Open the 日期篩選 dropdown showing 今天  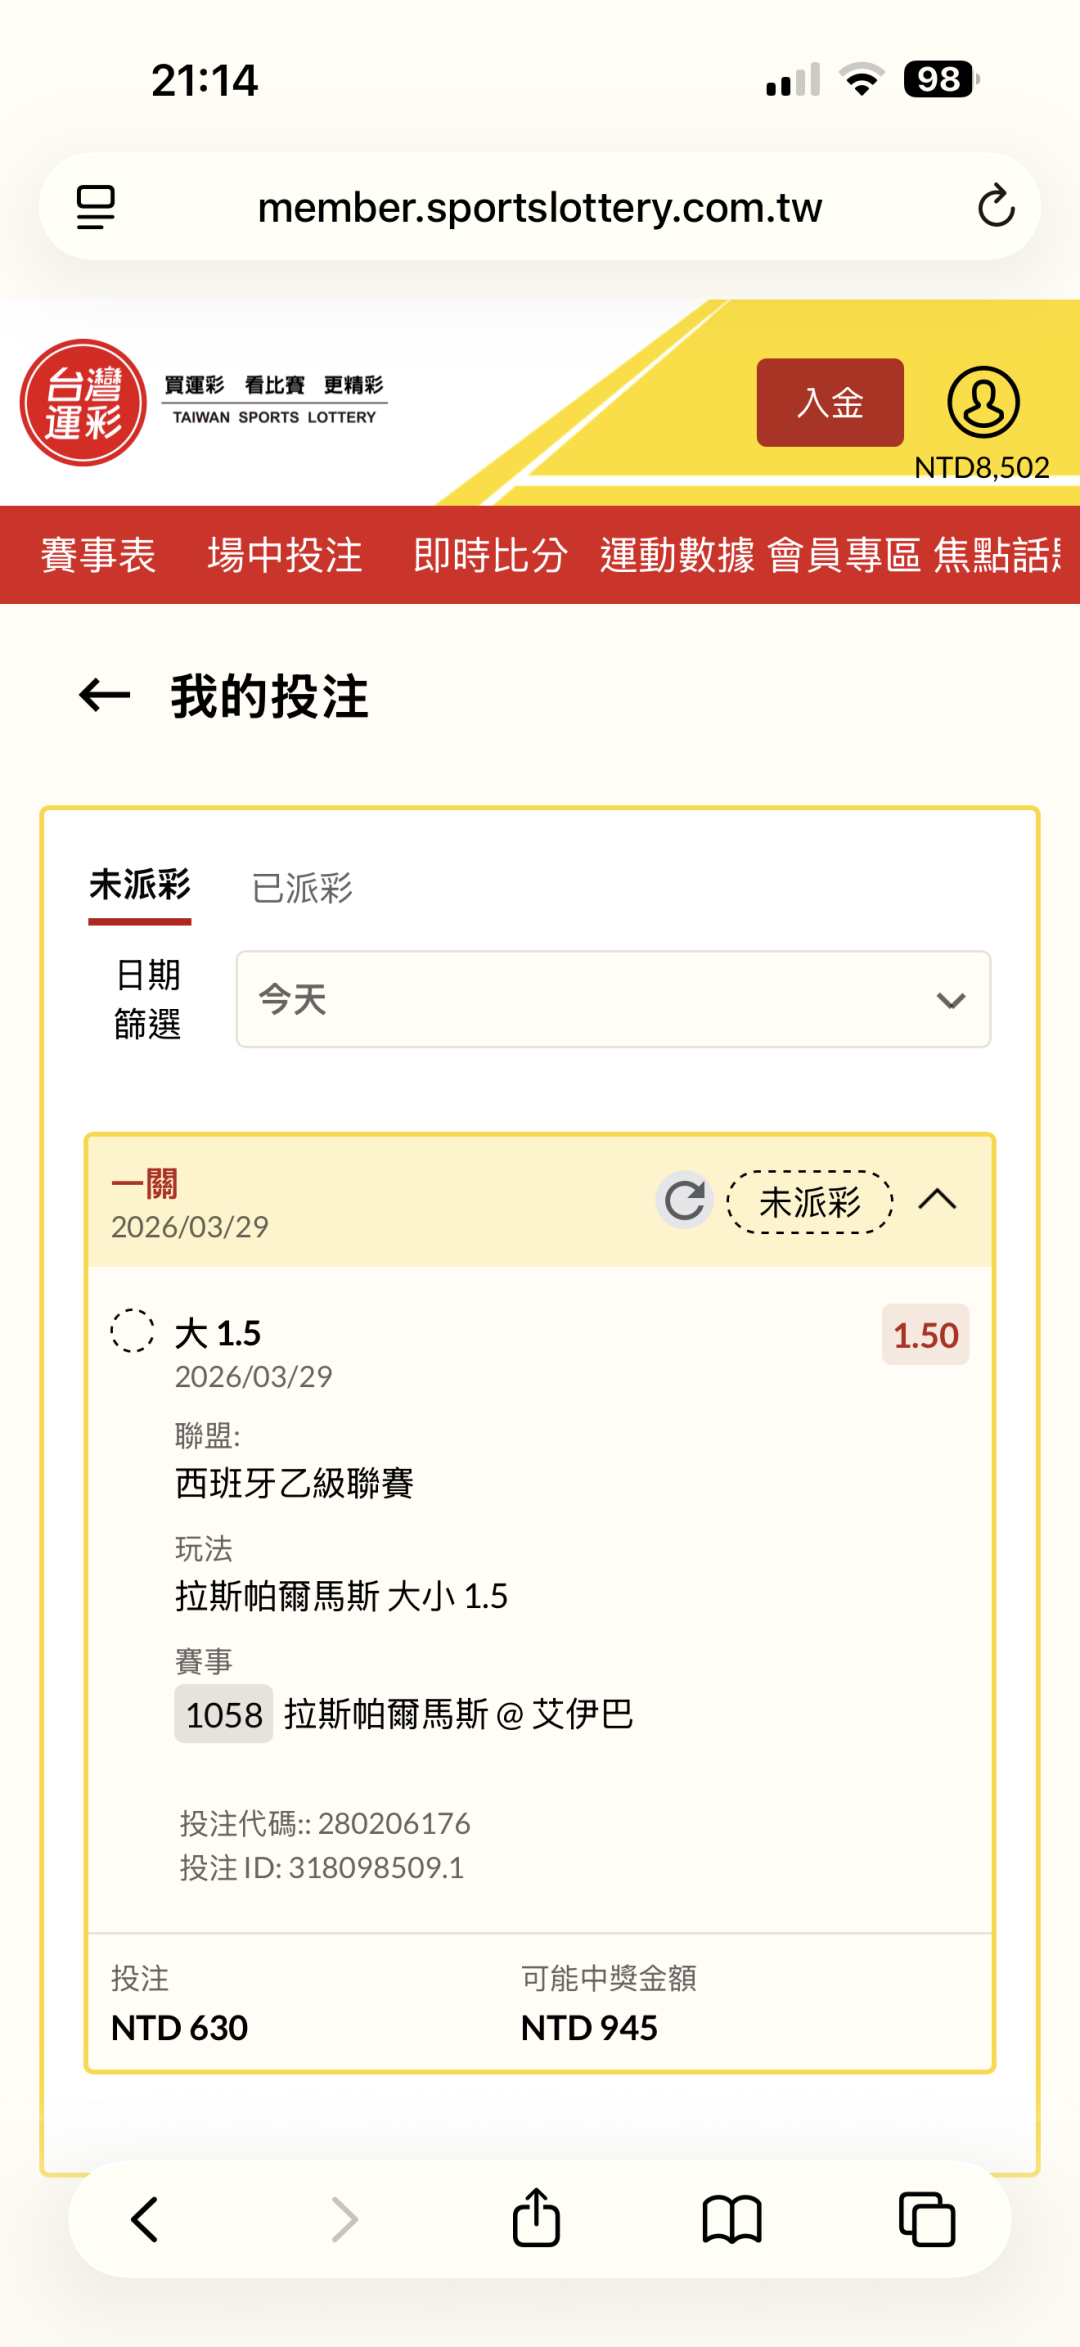click(613, 999)
